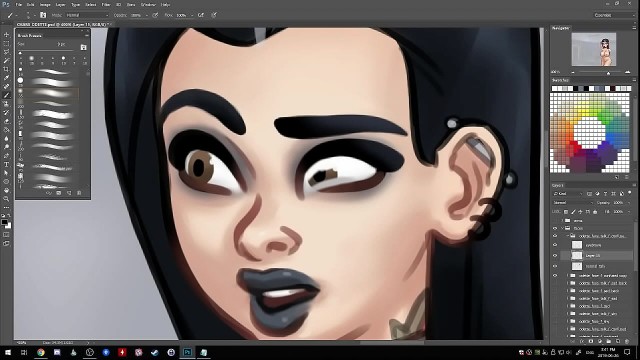Select the Horizontal Type tool
This screenshot has height=360, width=640.
pos(6,164)
